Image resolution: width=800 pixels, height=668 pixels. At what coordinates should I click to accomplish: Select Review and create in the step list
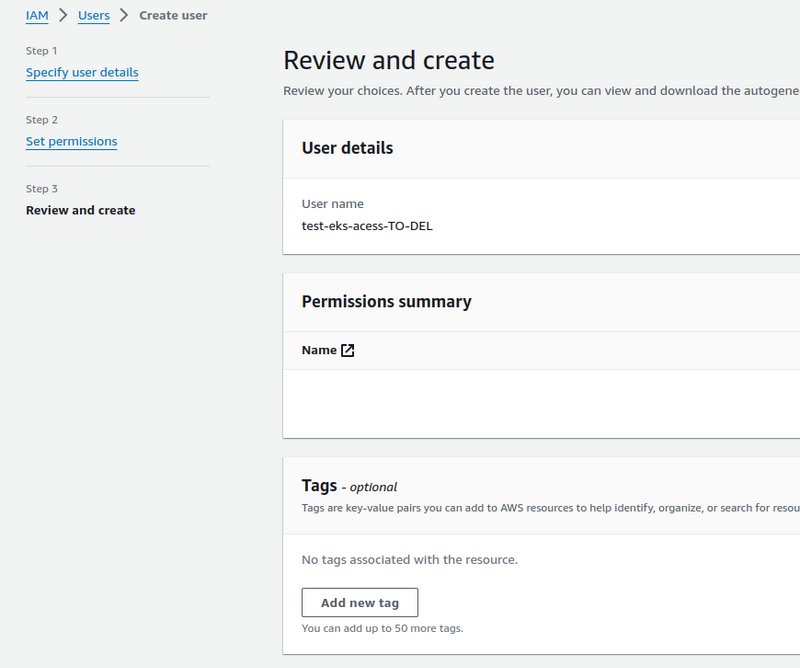(x=80, y=211)
